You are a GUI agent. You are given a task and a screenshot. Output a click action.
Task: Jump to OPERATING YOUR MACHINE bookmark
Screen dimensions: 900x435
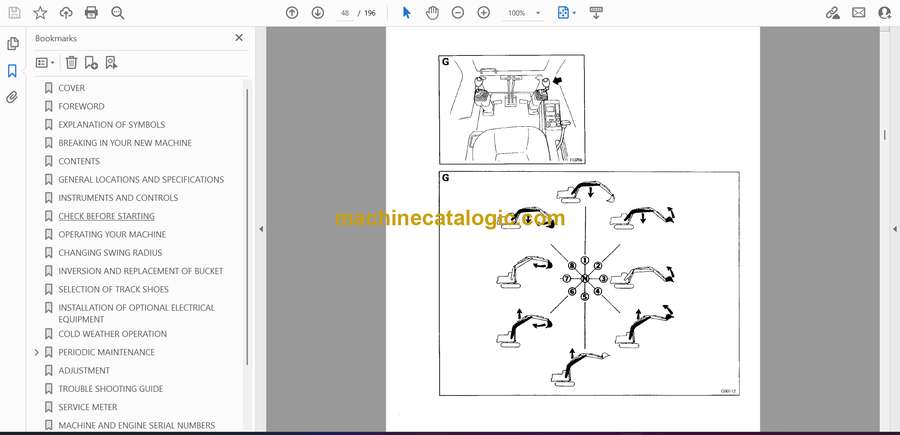112,235
